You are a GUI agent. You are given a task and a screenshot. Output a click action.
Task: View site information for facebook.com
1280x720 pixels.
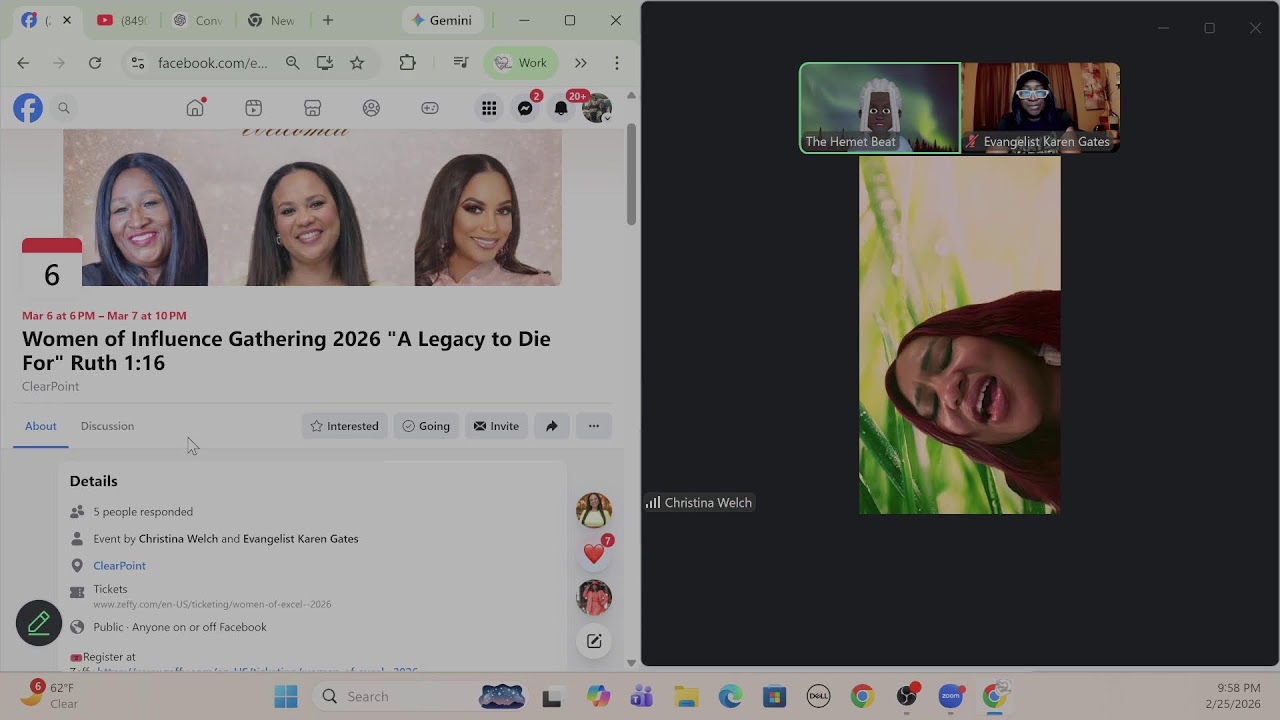point(138,63)
